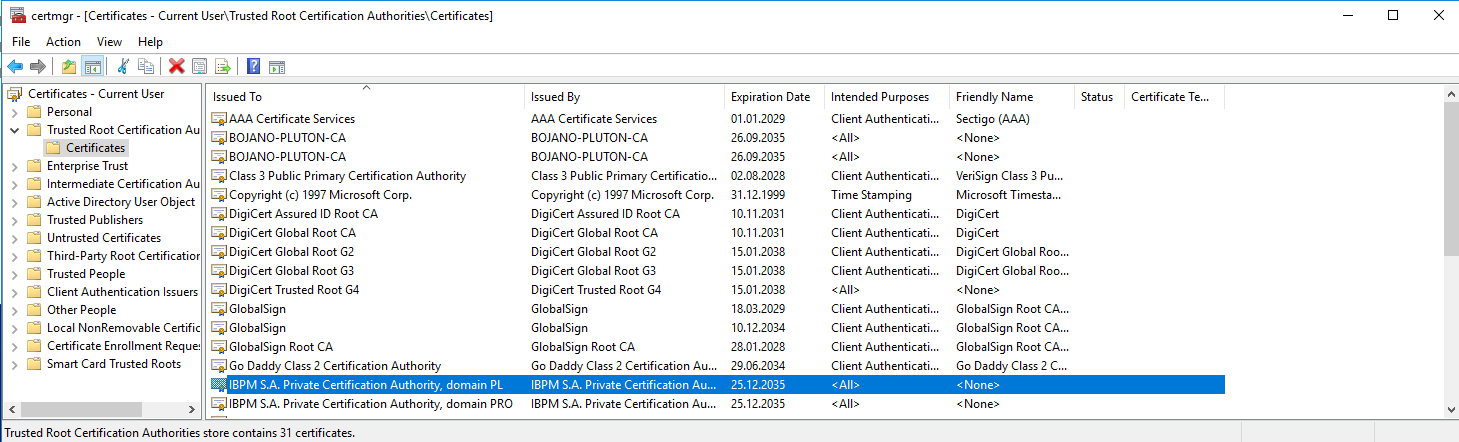Image resolution: width=1459 pixels, height=442 pixels.
Task: Open the View menu
Action: click(x=109, y=42)
